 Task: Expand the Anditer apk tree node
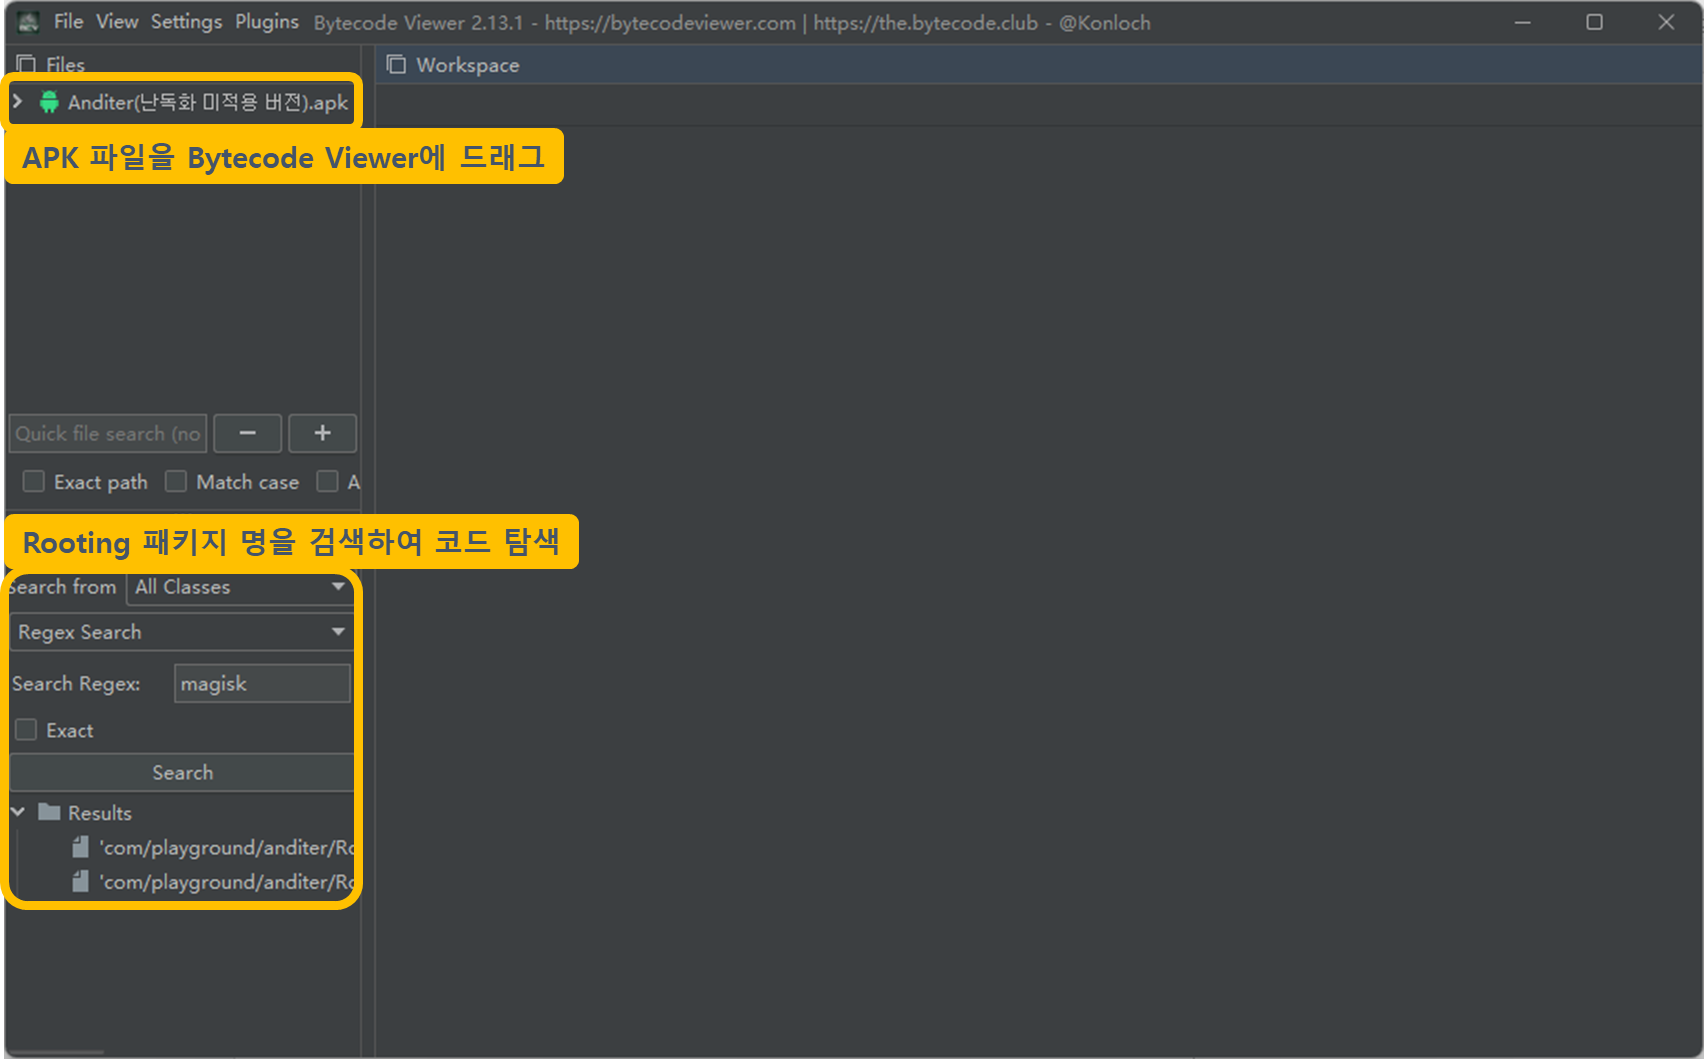click(17, 101)
